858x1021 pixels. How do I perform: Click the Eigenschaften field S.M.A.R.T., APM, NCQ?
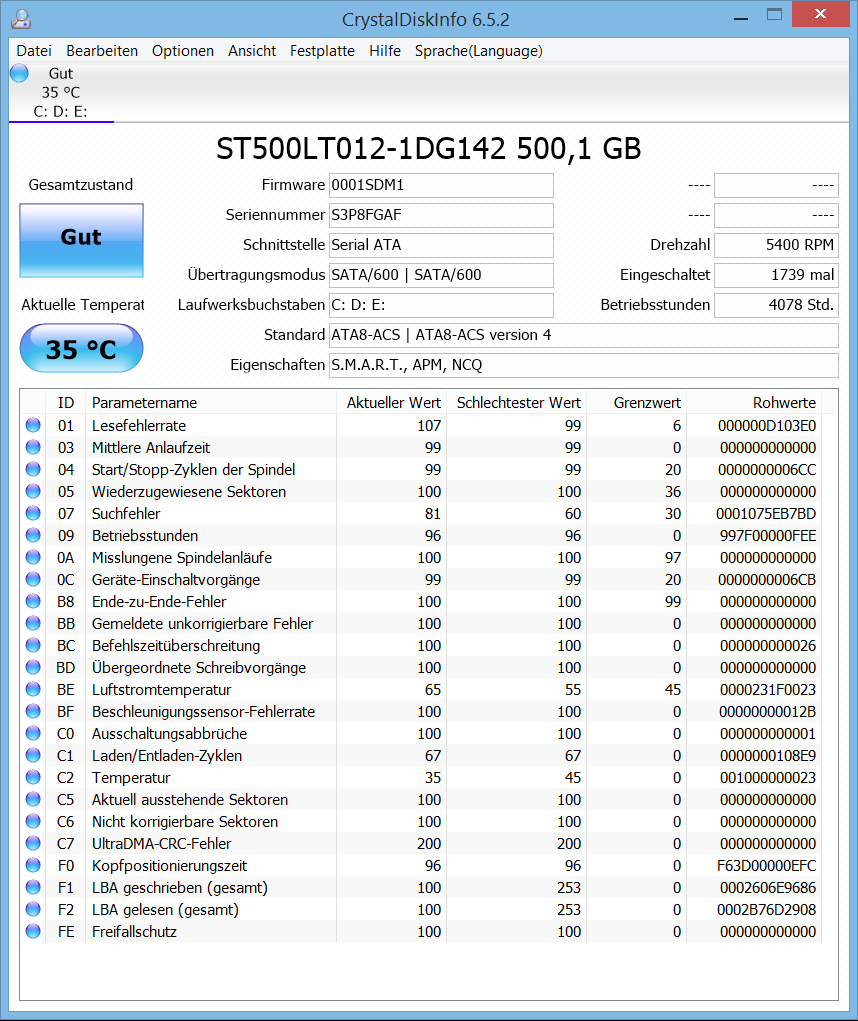(584, 365)
